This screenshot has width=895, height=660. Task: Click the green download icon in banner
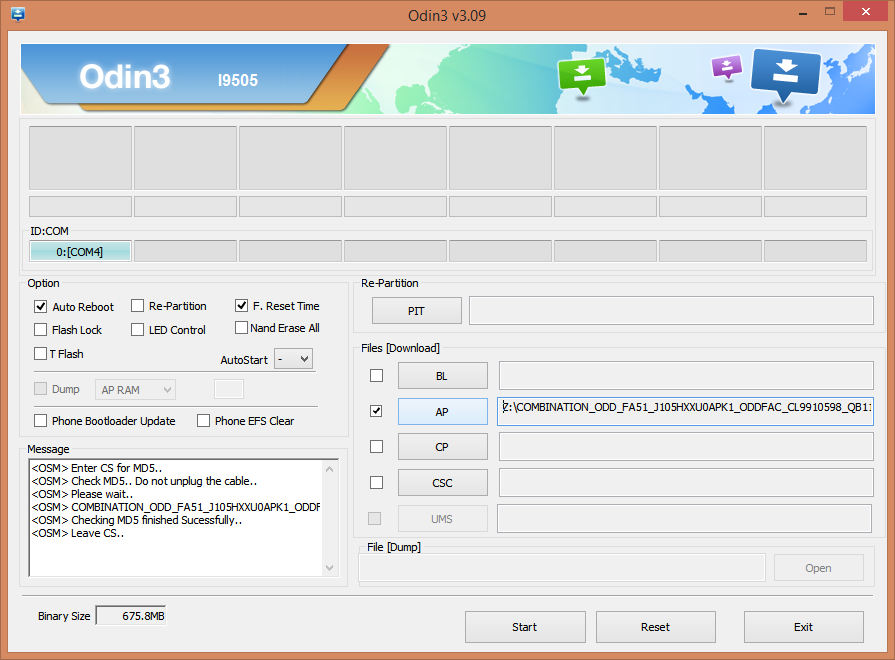tap(582, 76)
